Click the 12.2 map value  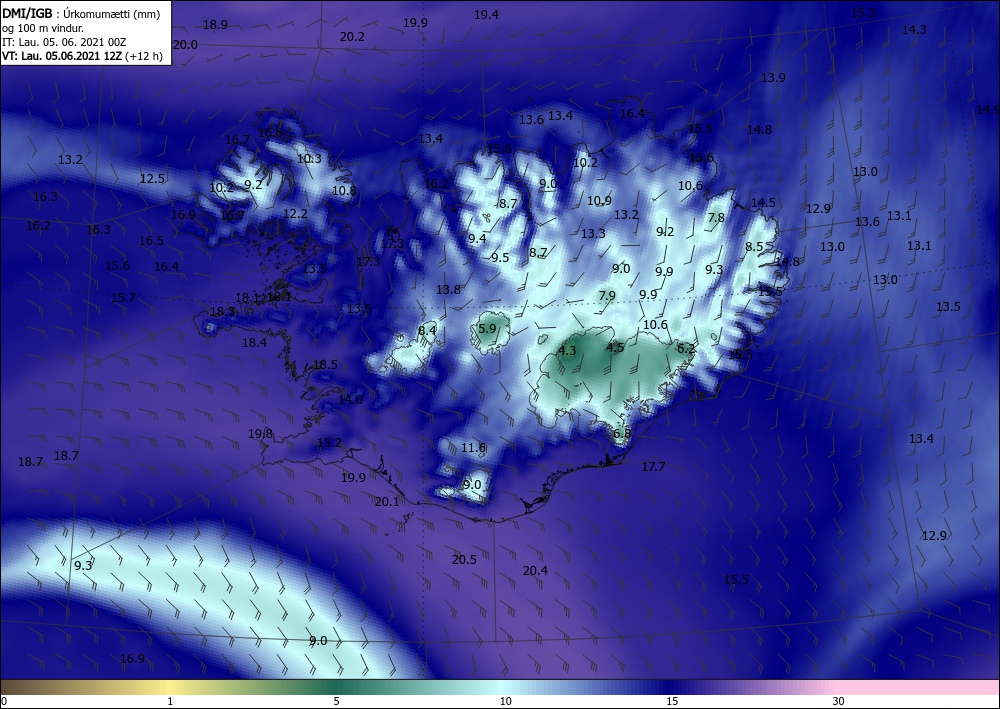(x=295, y=214)
